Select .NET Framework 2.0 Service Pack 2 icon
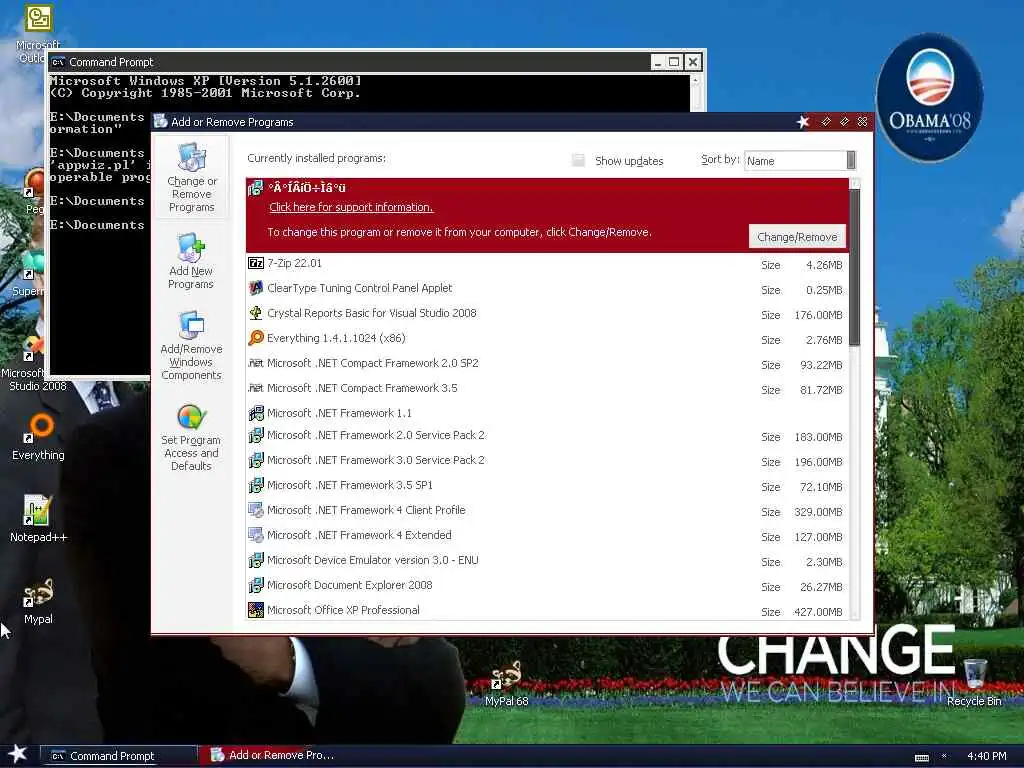The image size is (1024, 768). tap(256, 435)
